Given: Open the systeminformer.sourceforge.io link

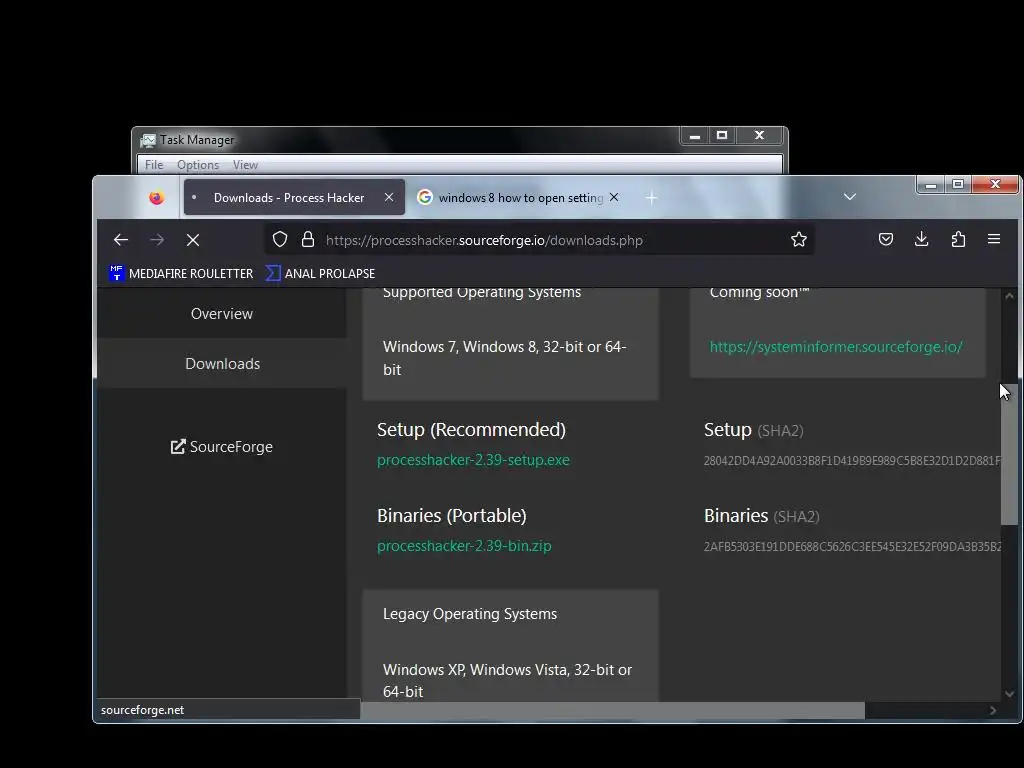Looking at the screenshot, I should click(836, 347).
